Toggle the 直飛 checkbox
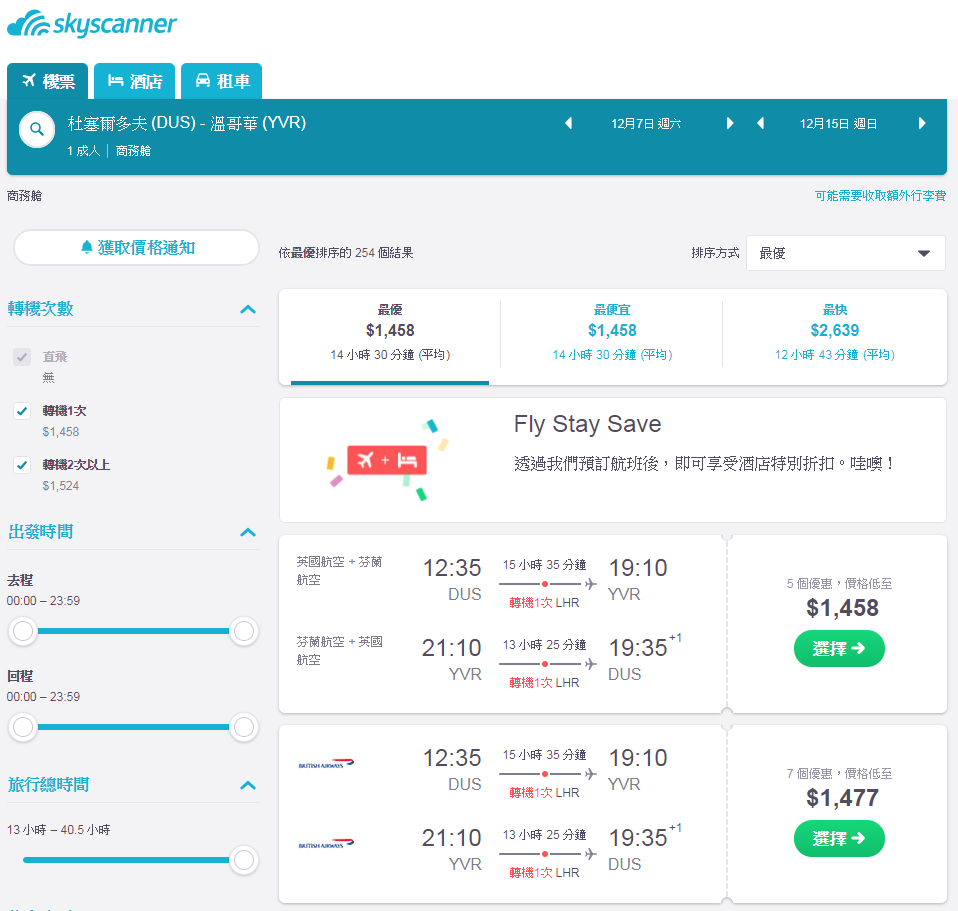This screenshot has width=958, height=911. pyautogui.click(x=22, y=357)
